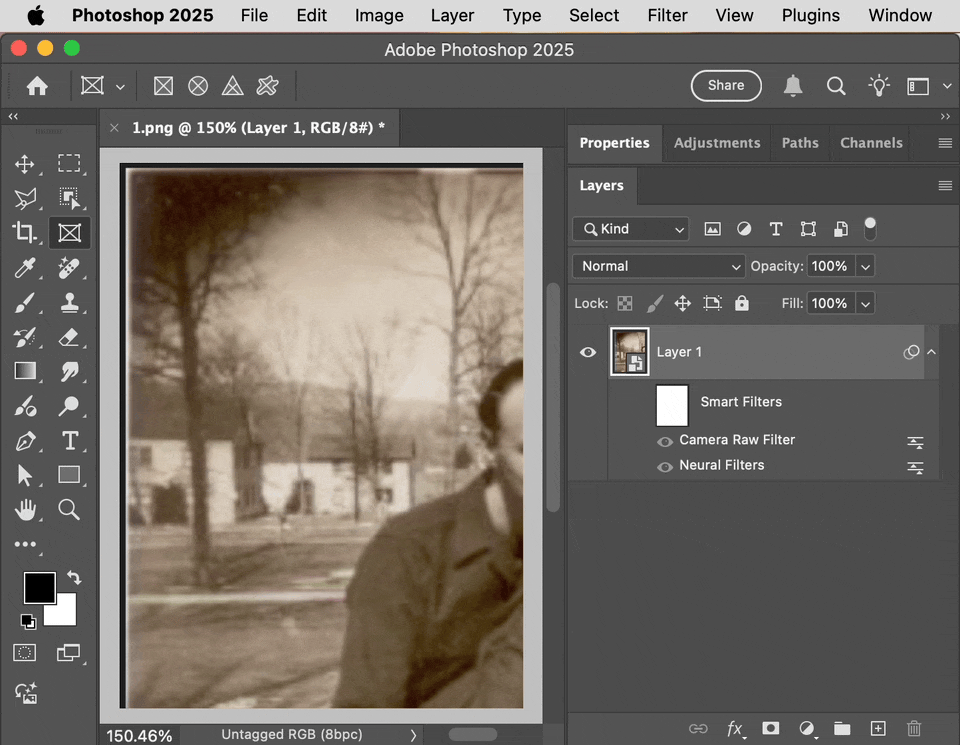Expand status bar info arrow
The height and width of the screenshot is (745, 960).
413,735
